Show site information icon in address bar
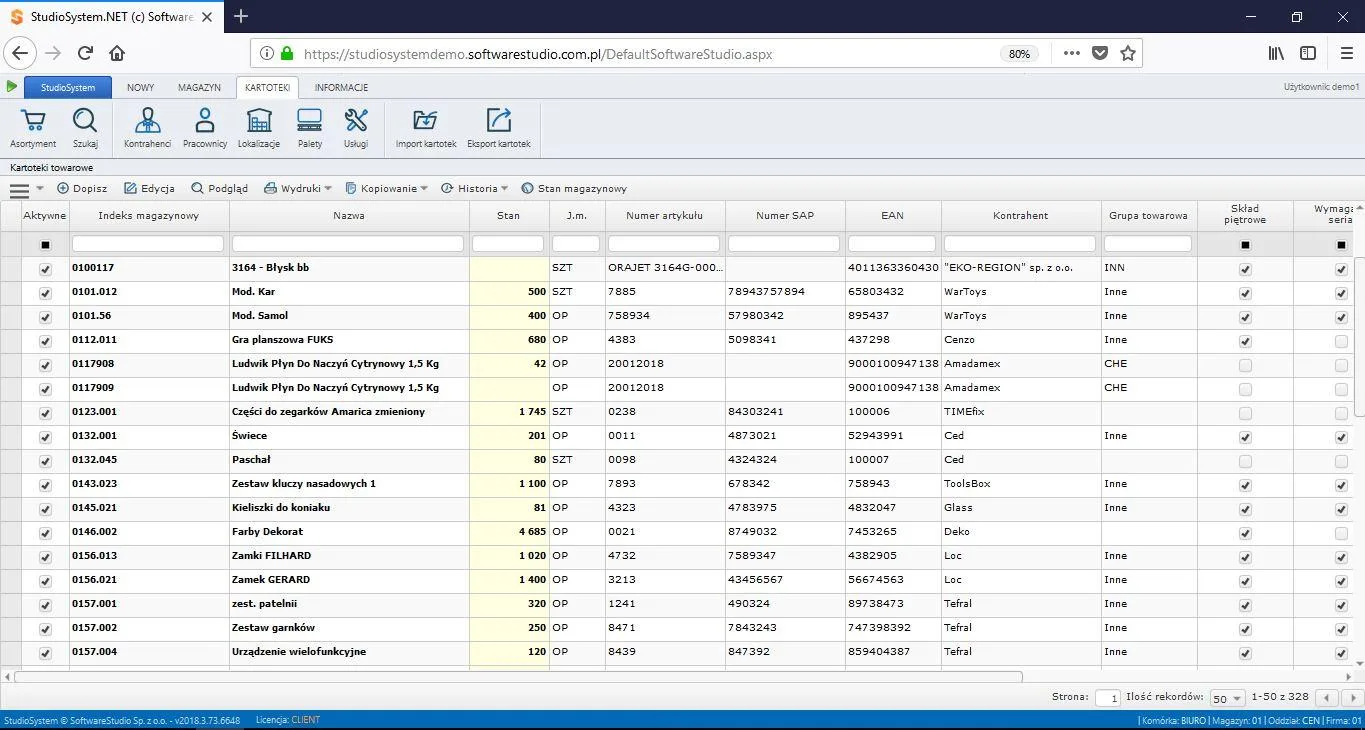This screenshot has width=1365, height=730. click(267, 54)
